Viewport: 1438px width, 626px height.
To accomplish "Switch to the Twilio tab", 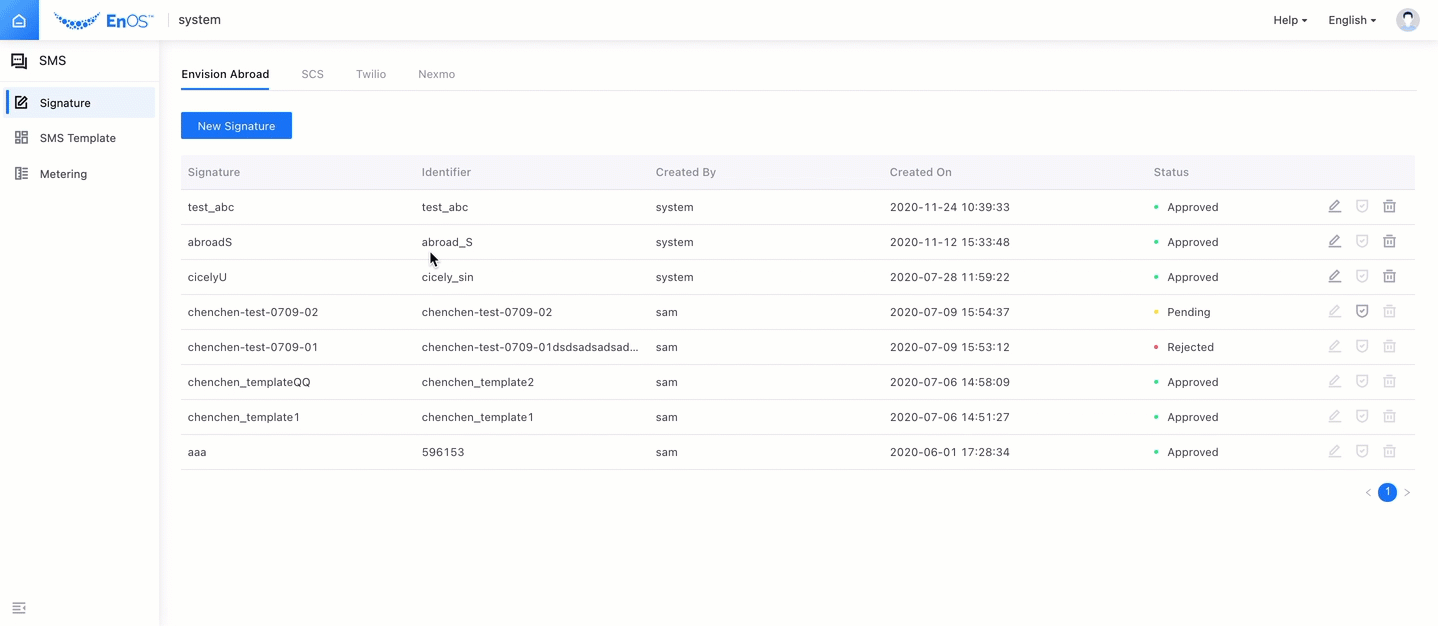I will [x=370, y=74].
